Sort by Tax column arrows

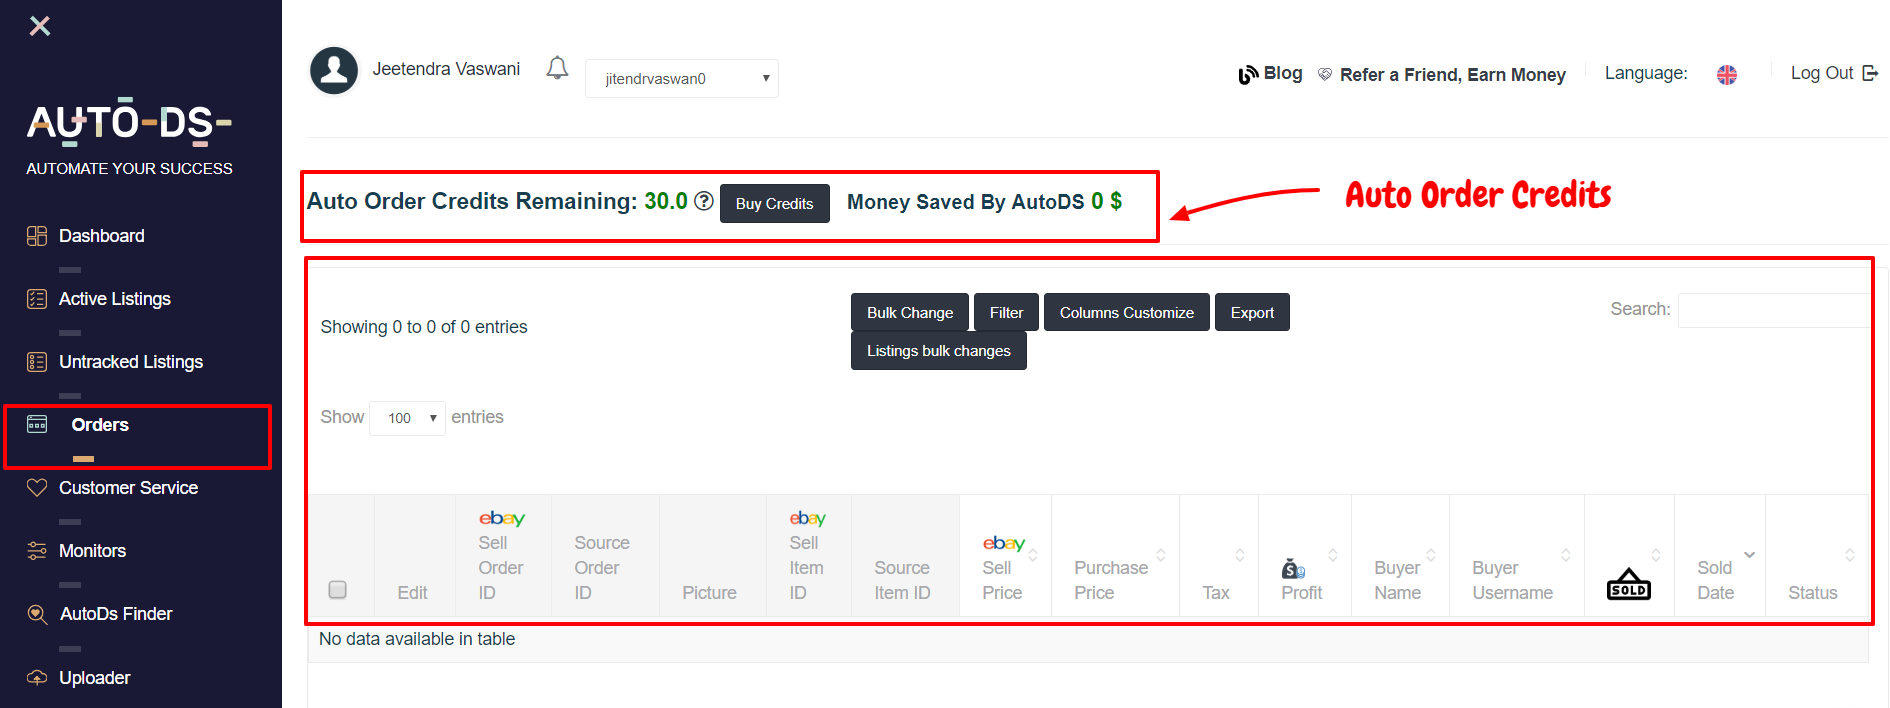[x=1240, y=555]
